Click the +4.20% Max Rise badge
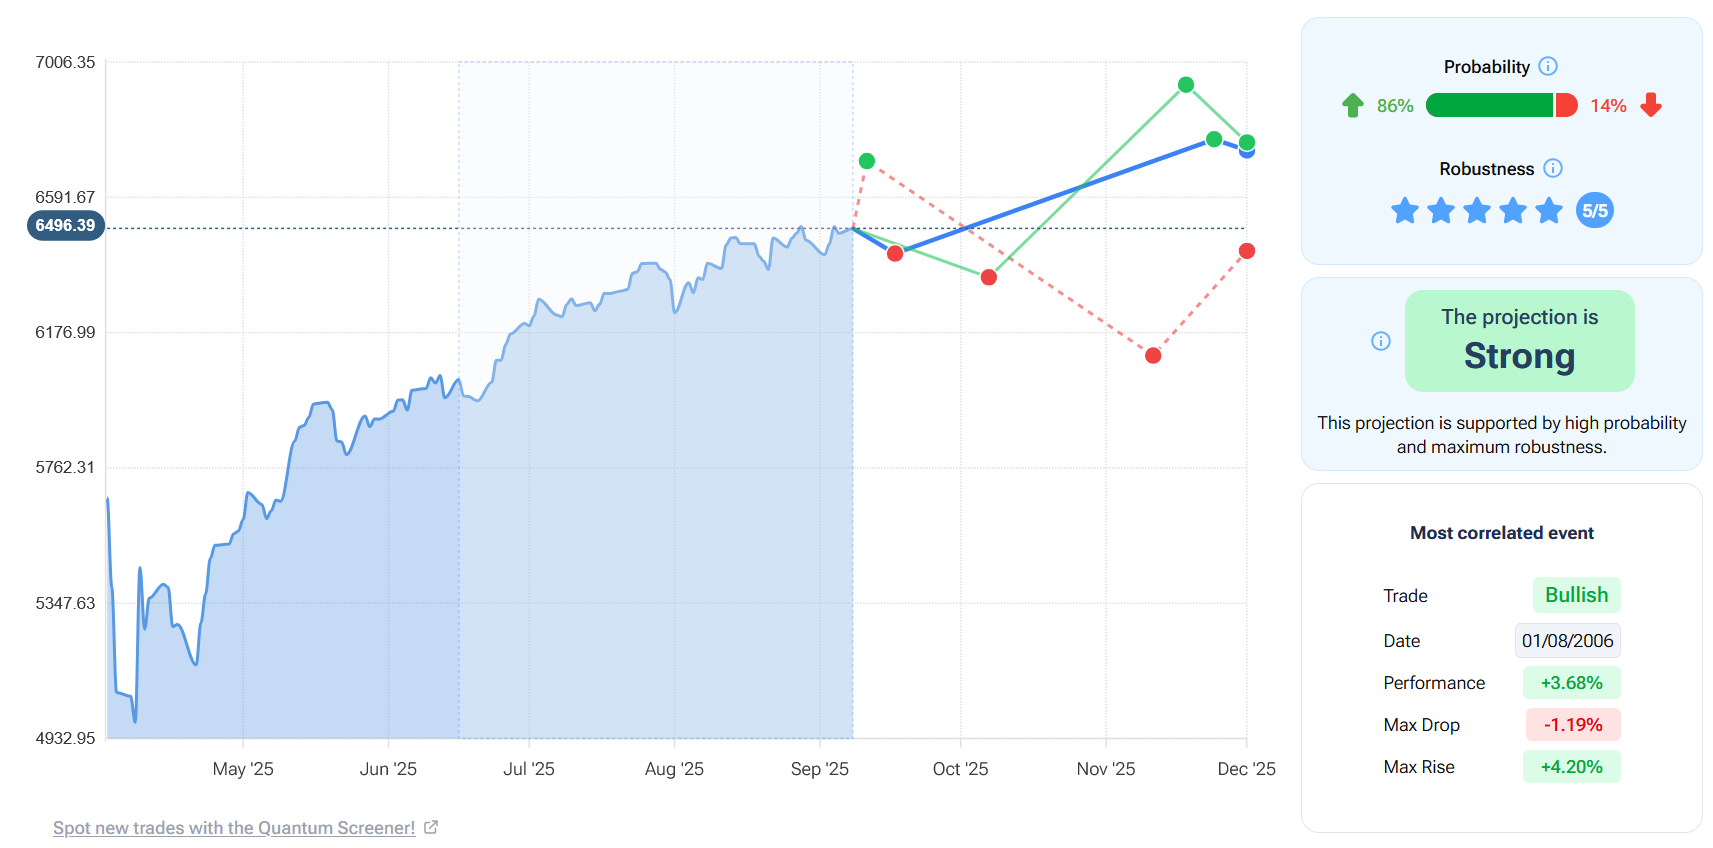Image resolution: width=1713 pixels, height=848 pixels. 1571,766
